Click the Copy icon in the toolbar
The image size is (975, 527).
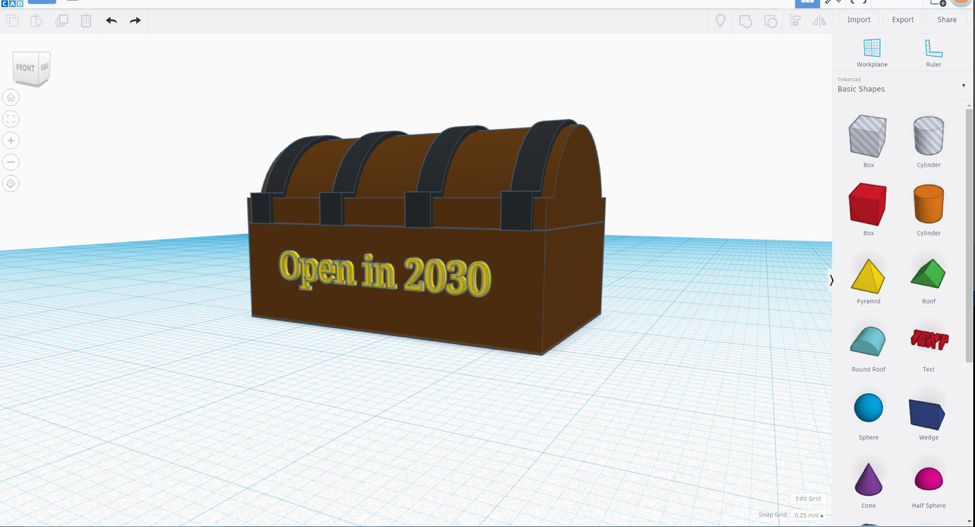pos(12,21)
